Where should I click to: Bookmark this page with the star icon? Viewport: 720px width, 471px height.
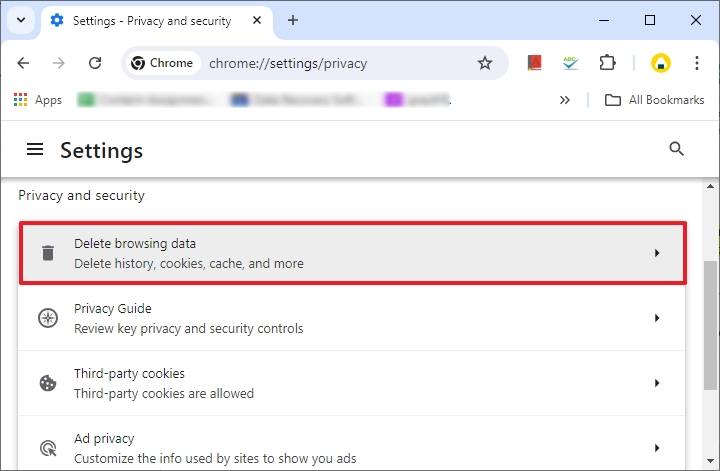click(485, 63)
